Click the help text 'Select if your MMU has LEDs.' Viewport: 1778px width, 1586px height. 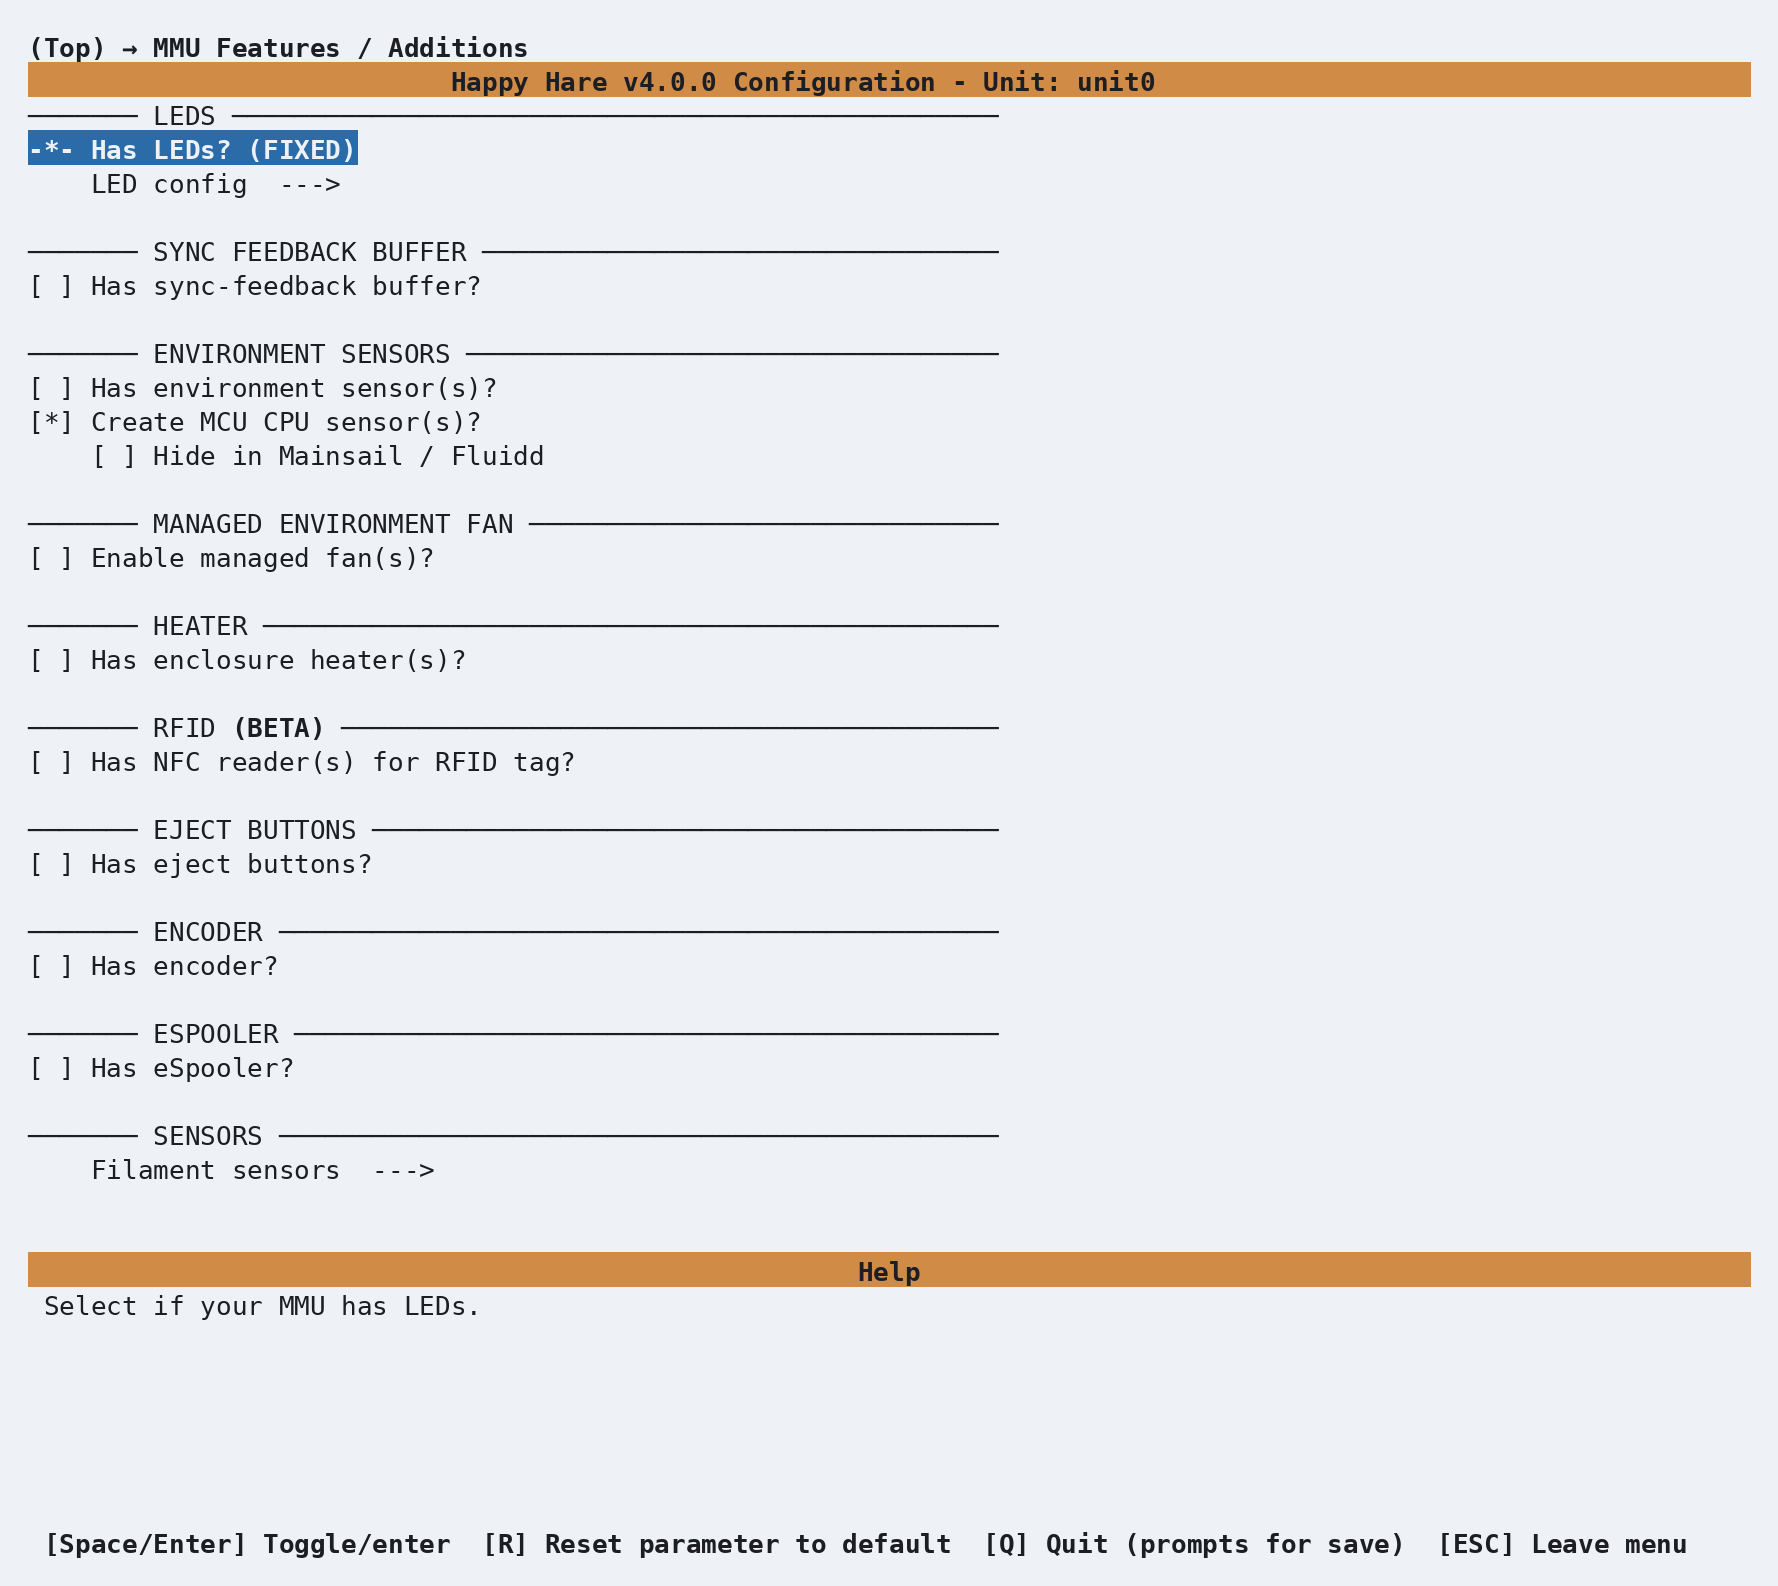pos(262,1306)
